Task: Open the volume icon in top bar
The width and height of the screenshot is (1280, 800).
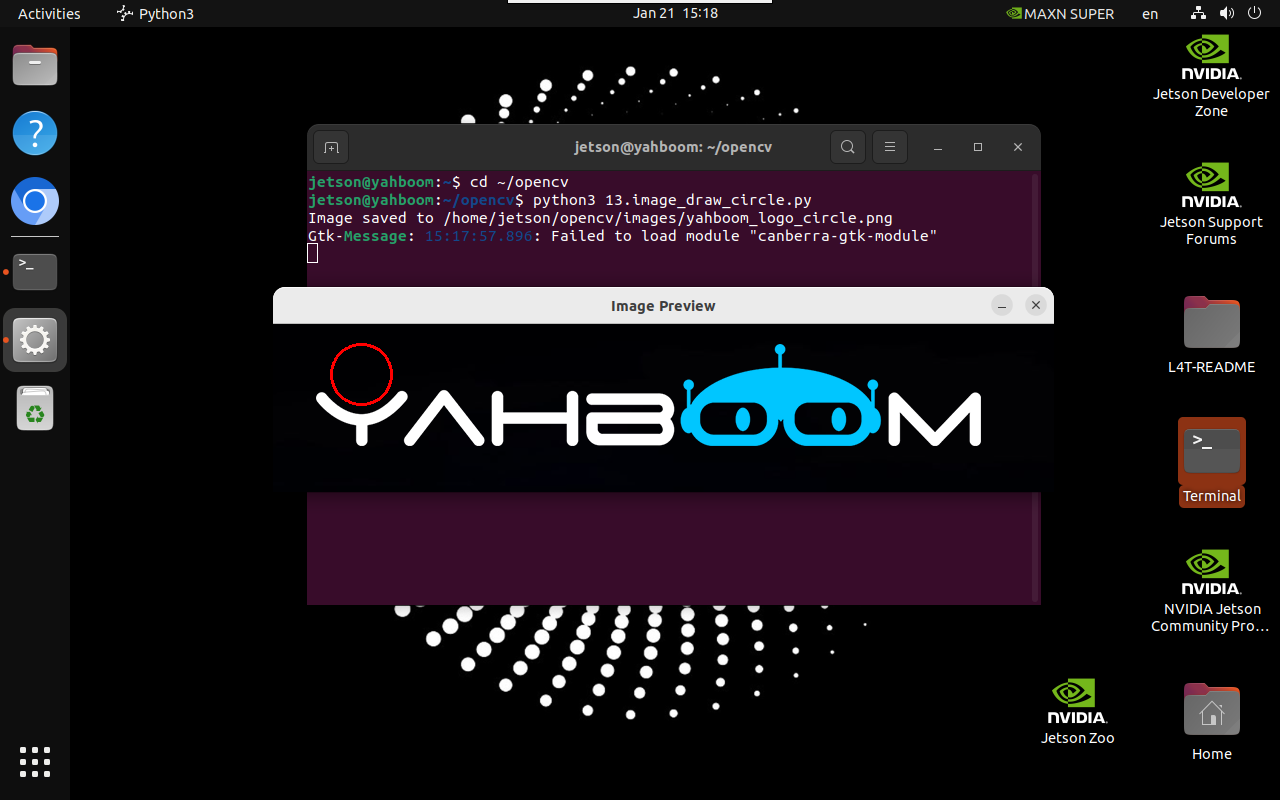Action: coord(1226,13)
